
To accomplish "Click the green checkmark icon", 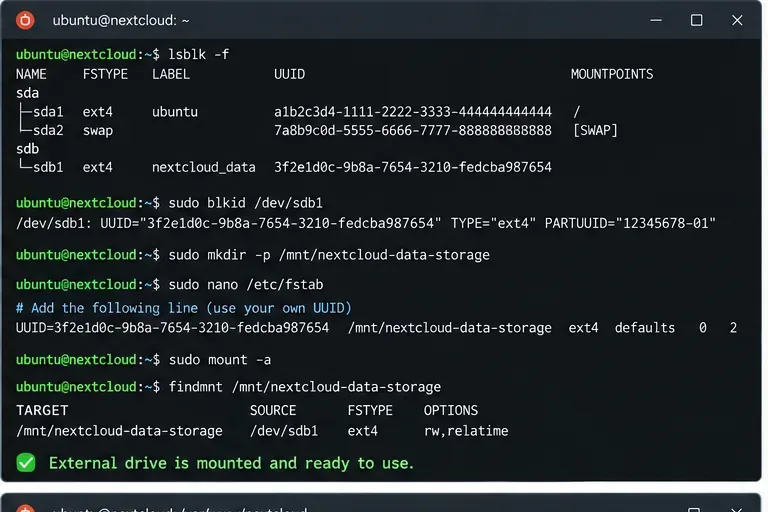I will click(x=25, y=463).
